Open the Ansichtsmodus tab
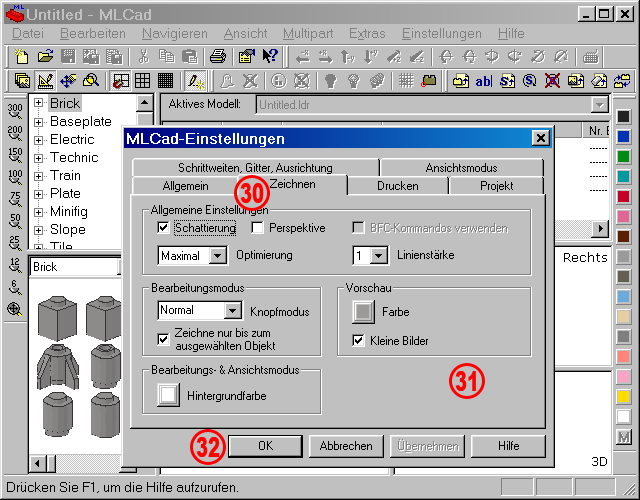 462,168
